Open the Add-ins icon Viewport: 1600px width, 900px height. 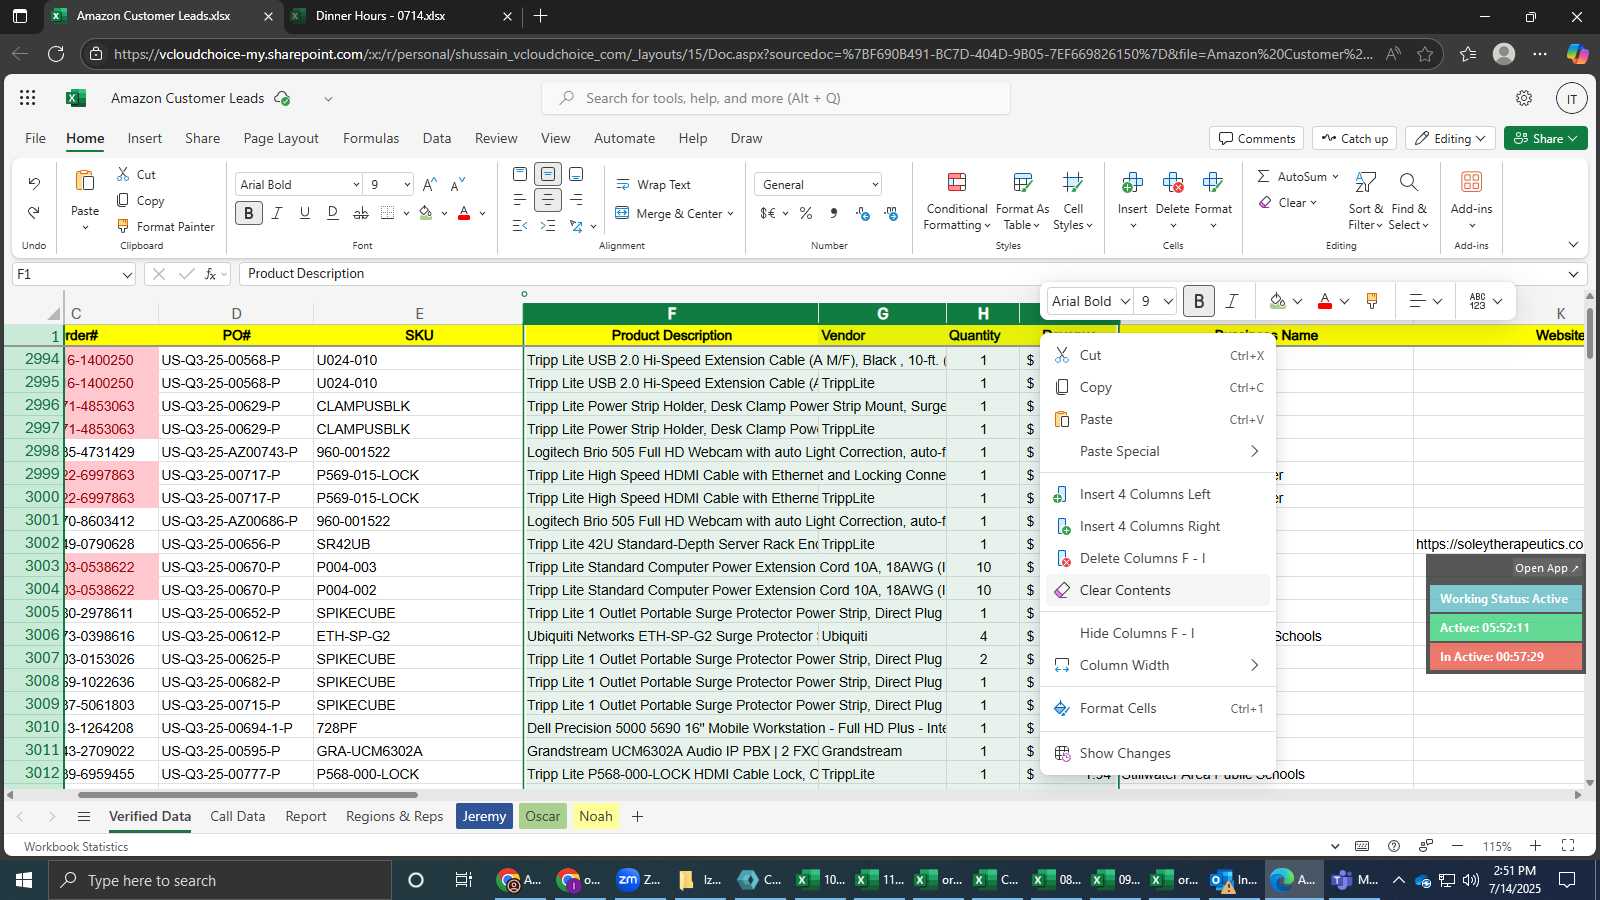[1471, 182]
